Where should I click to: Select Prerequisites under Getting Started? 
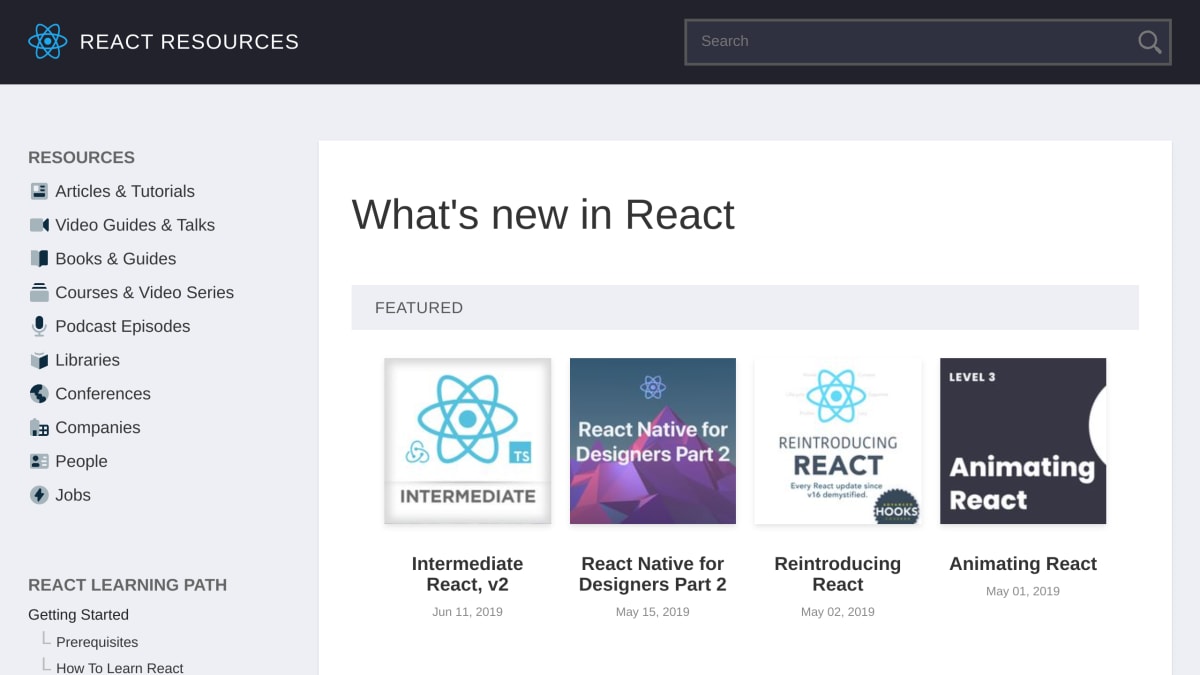pos(97,642)
